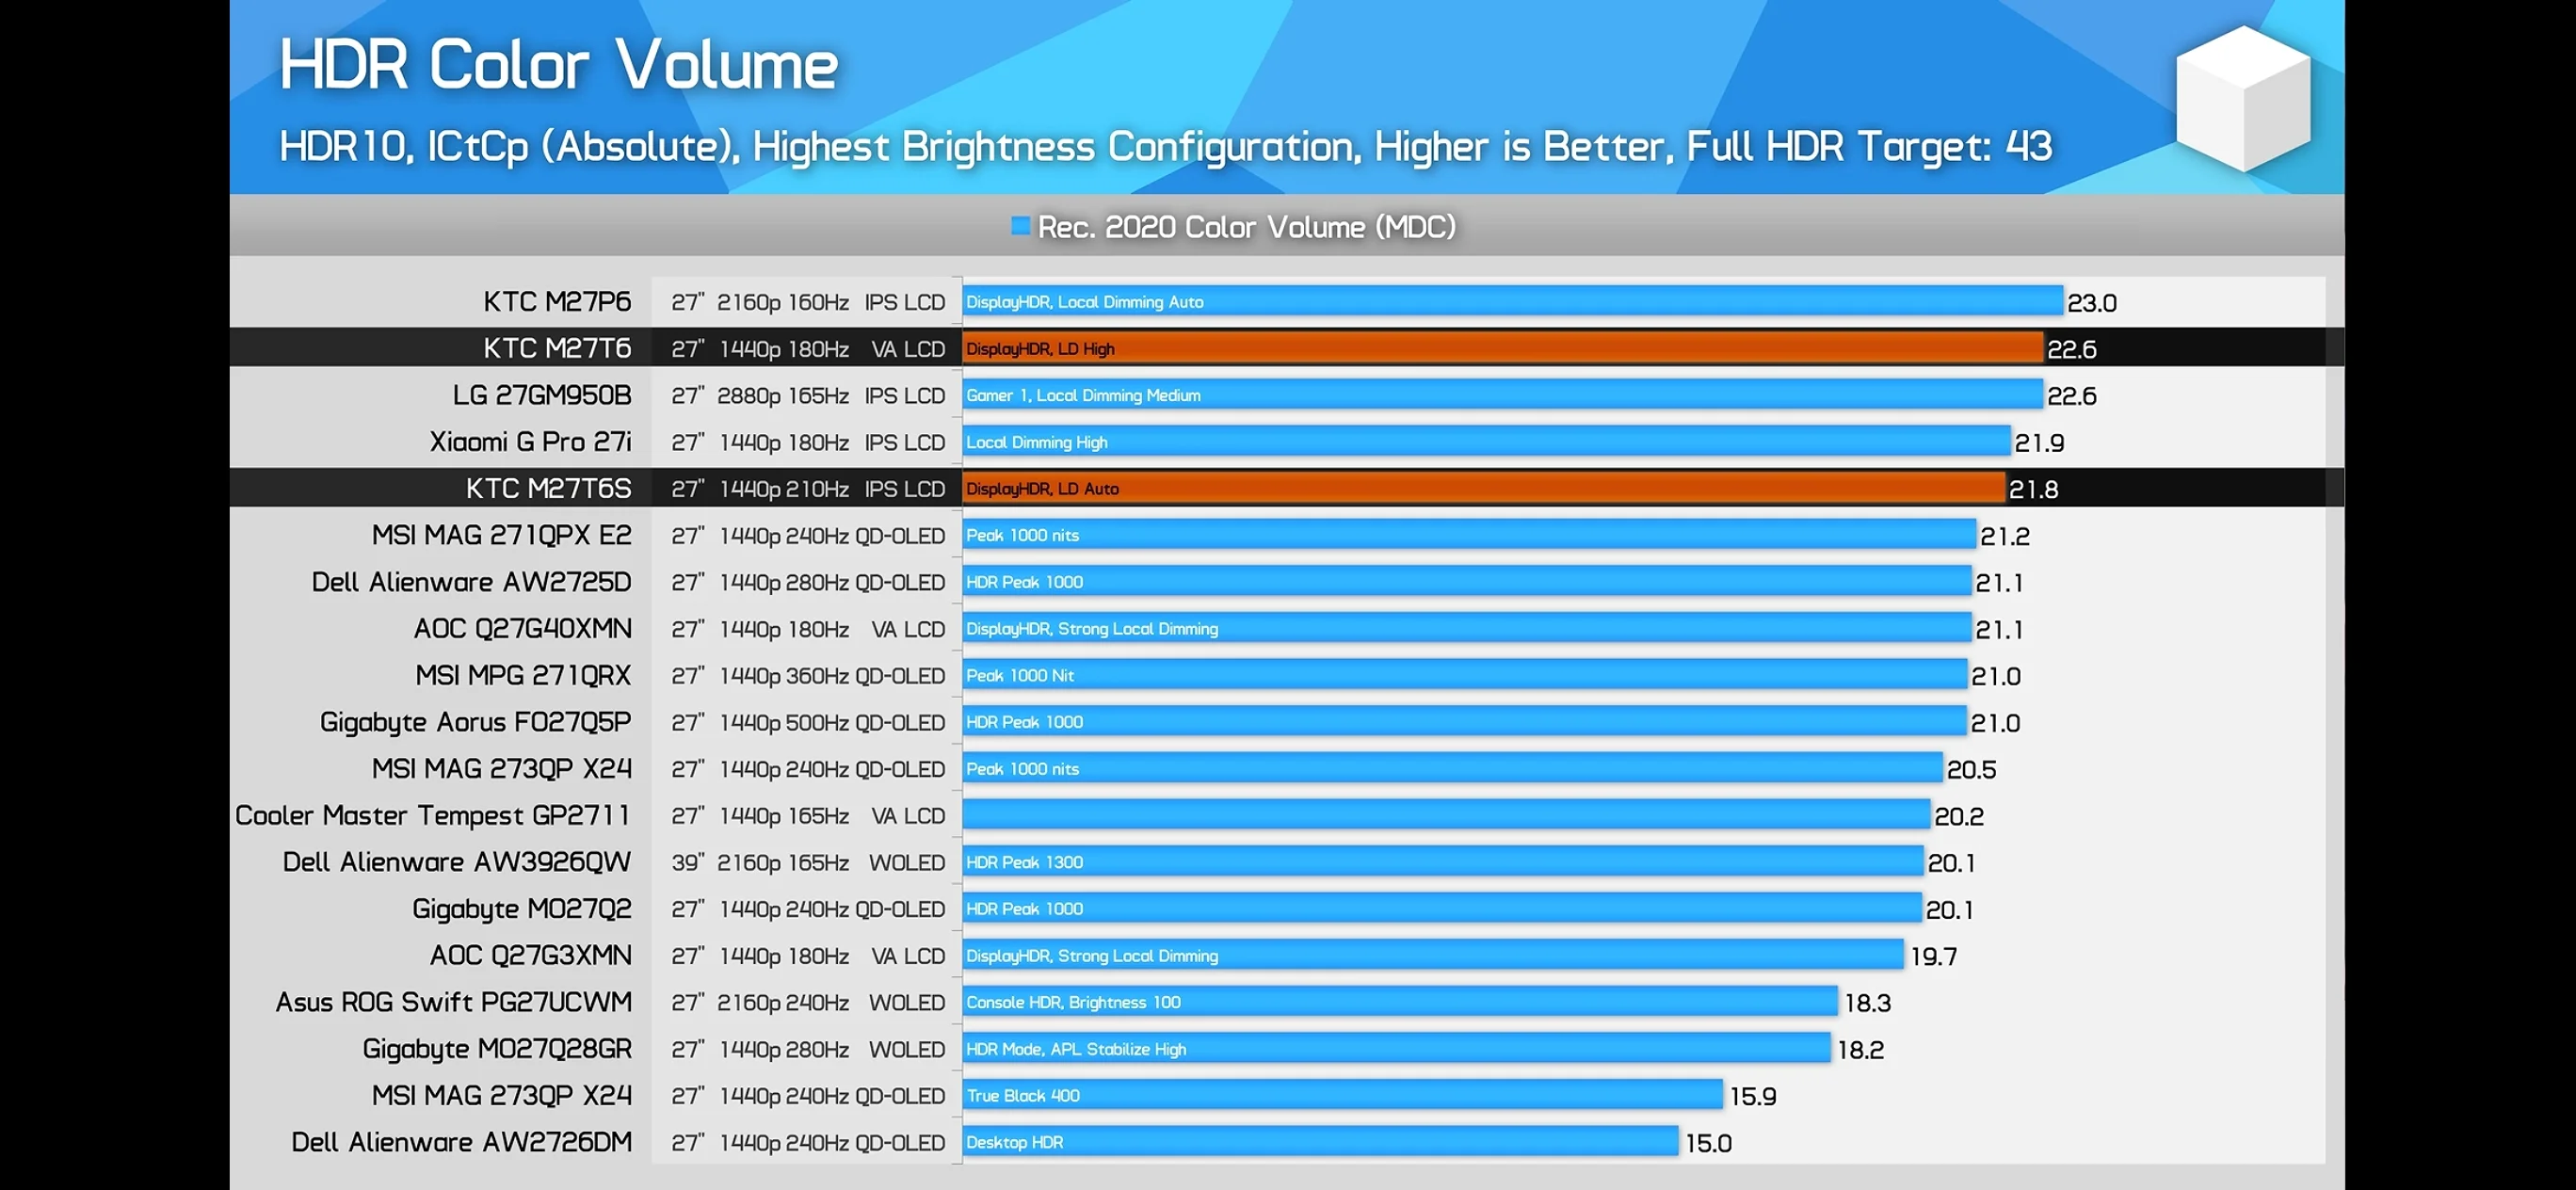Screen dimensions: 2576x1190
Task: Click the "HDR Mode, APL Stabilize High" bar label
Action: pyautogui.click(x=1076, y=1049)
